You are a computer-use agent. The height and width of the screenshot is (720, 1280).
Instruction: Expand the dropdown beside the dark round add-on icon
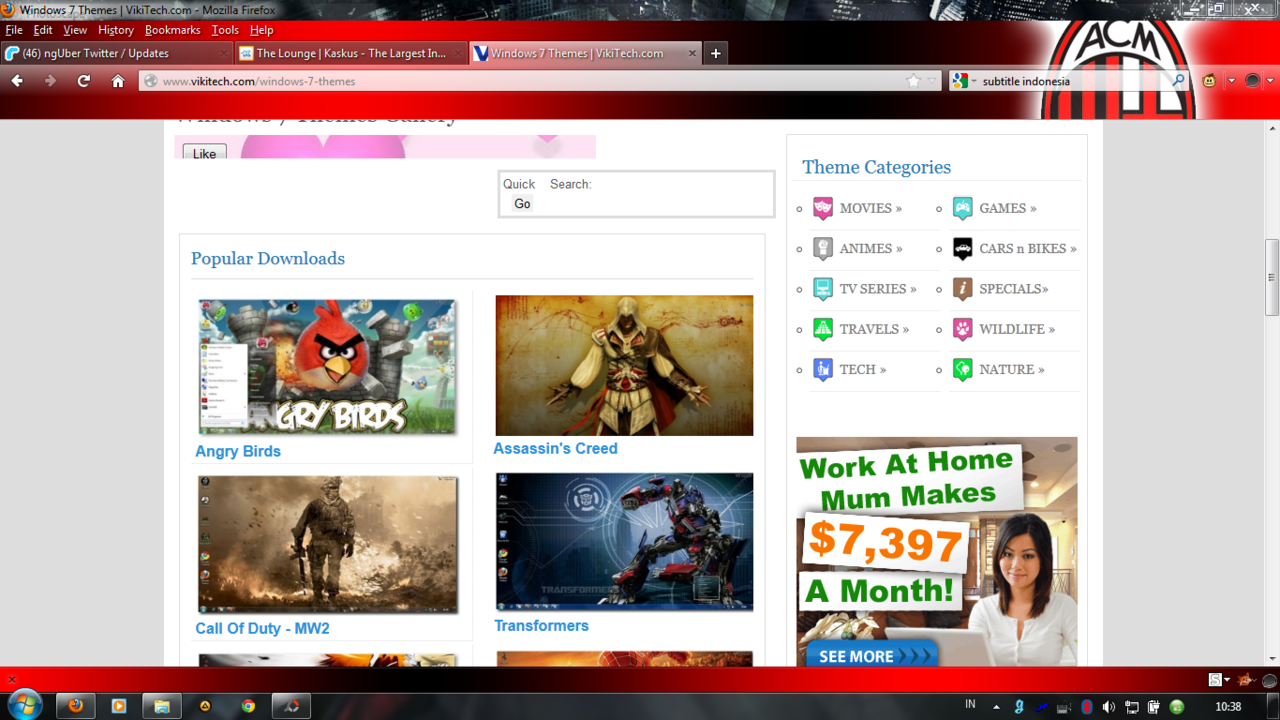coord(1271,81)
